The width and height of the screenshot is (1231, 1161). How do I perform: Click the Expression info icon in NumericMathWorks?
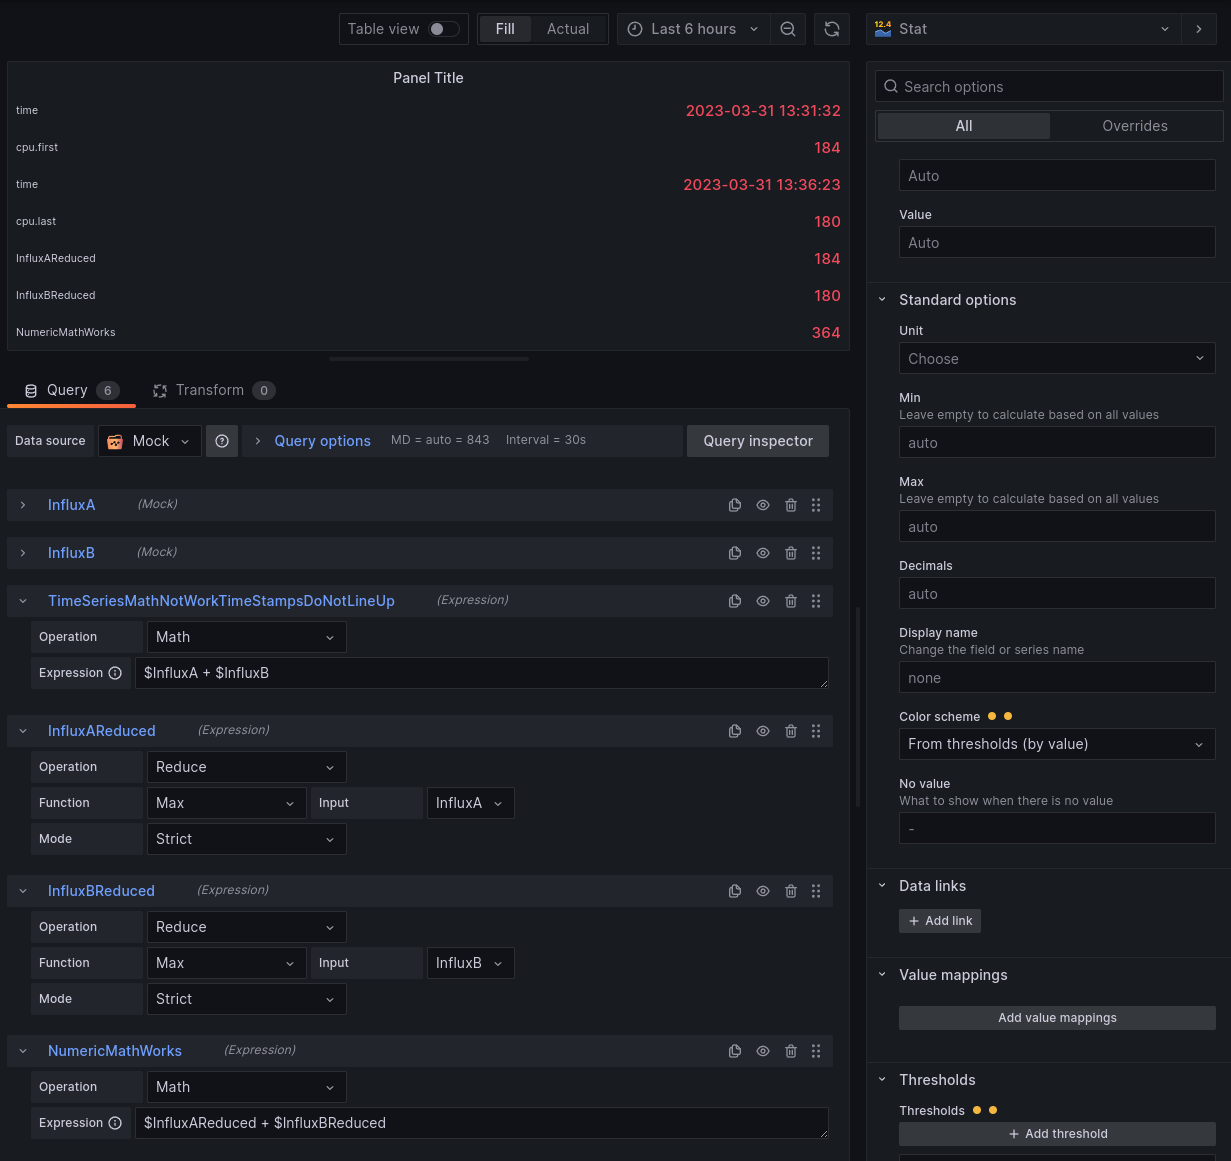(x=114, y=1123)
